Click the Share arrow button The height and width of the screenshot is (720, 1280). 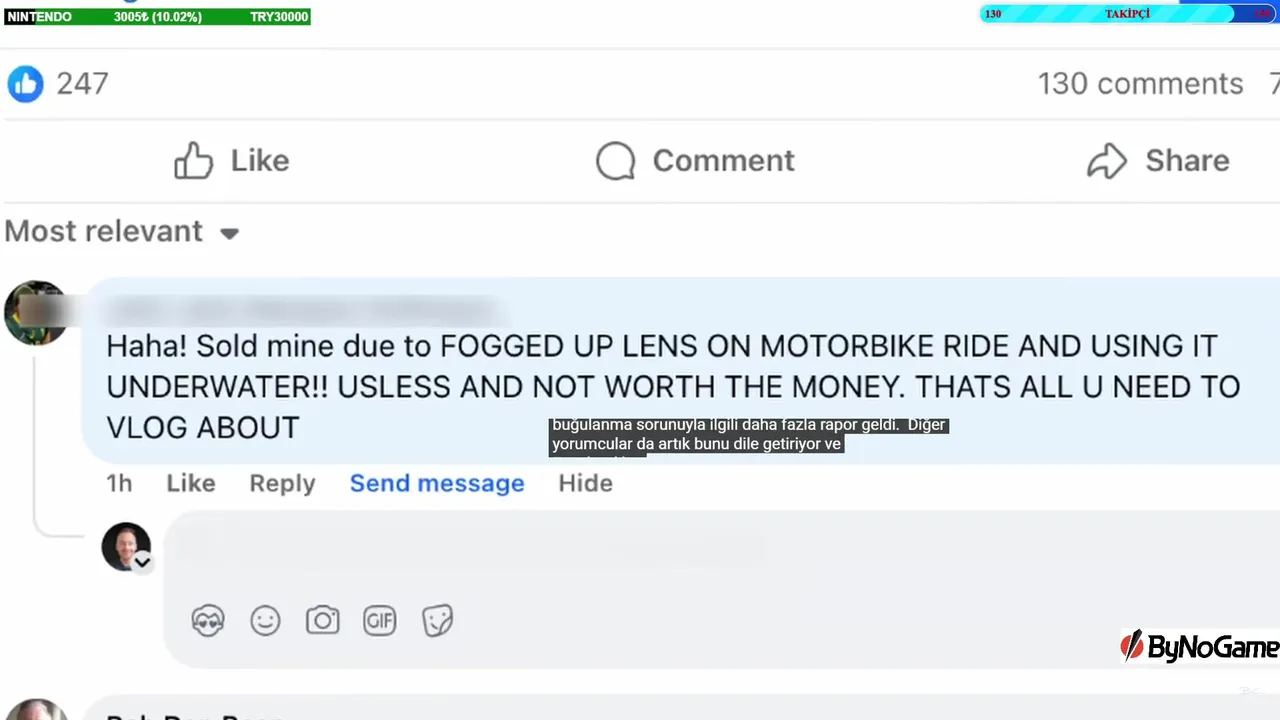tap(1158, 161)
